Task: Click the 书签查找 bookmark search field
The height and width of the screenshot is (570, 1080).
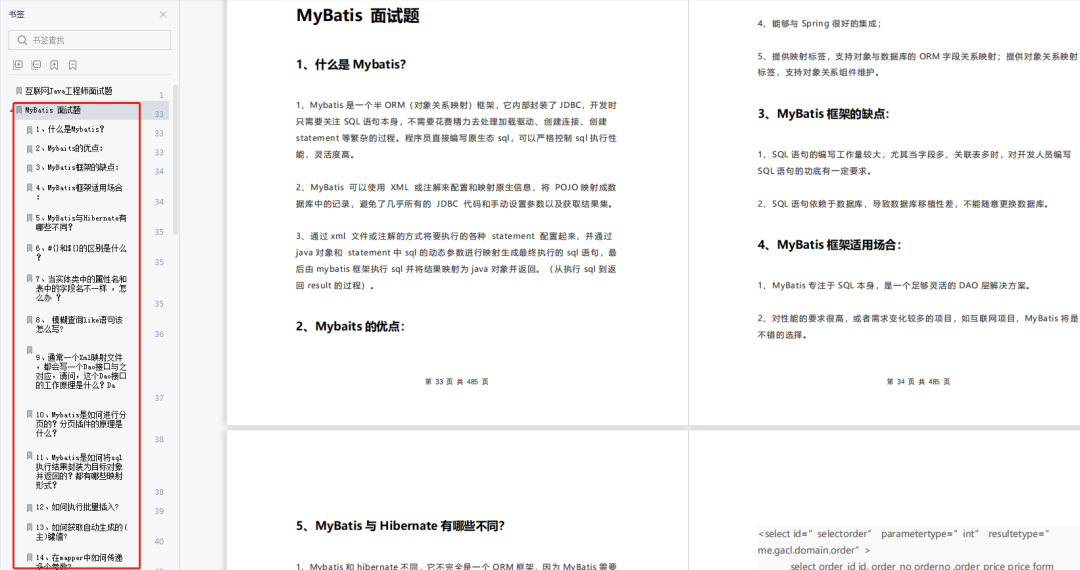Action: click(90, 40)
